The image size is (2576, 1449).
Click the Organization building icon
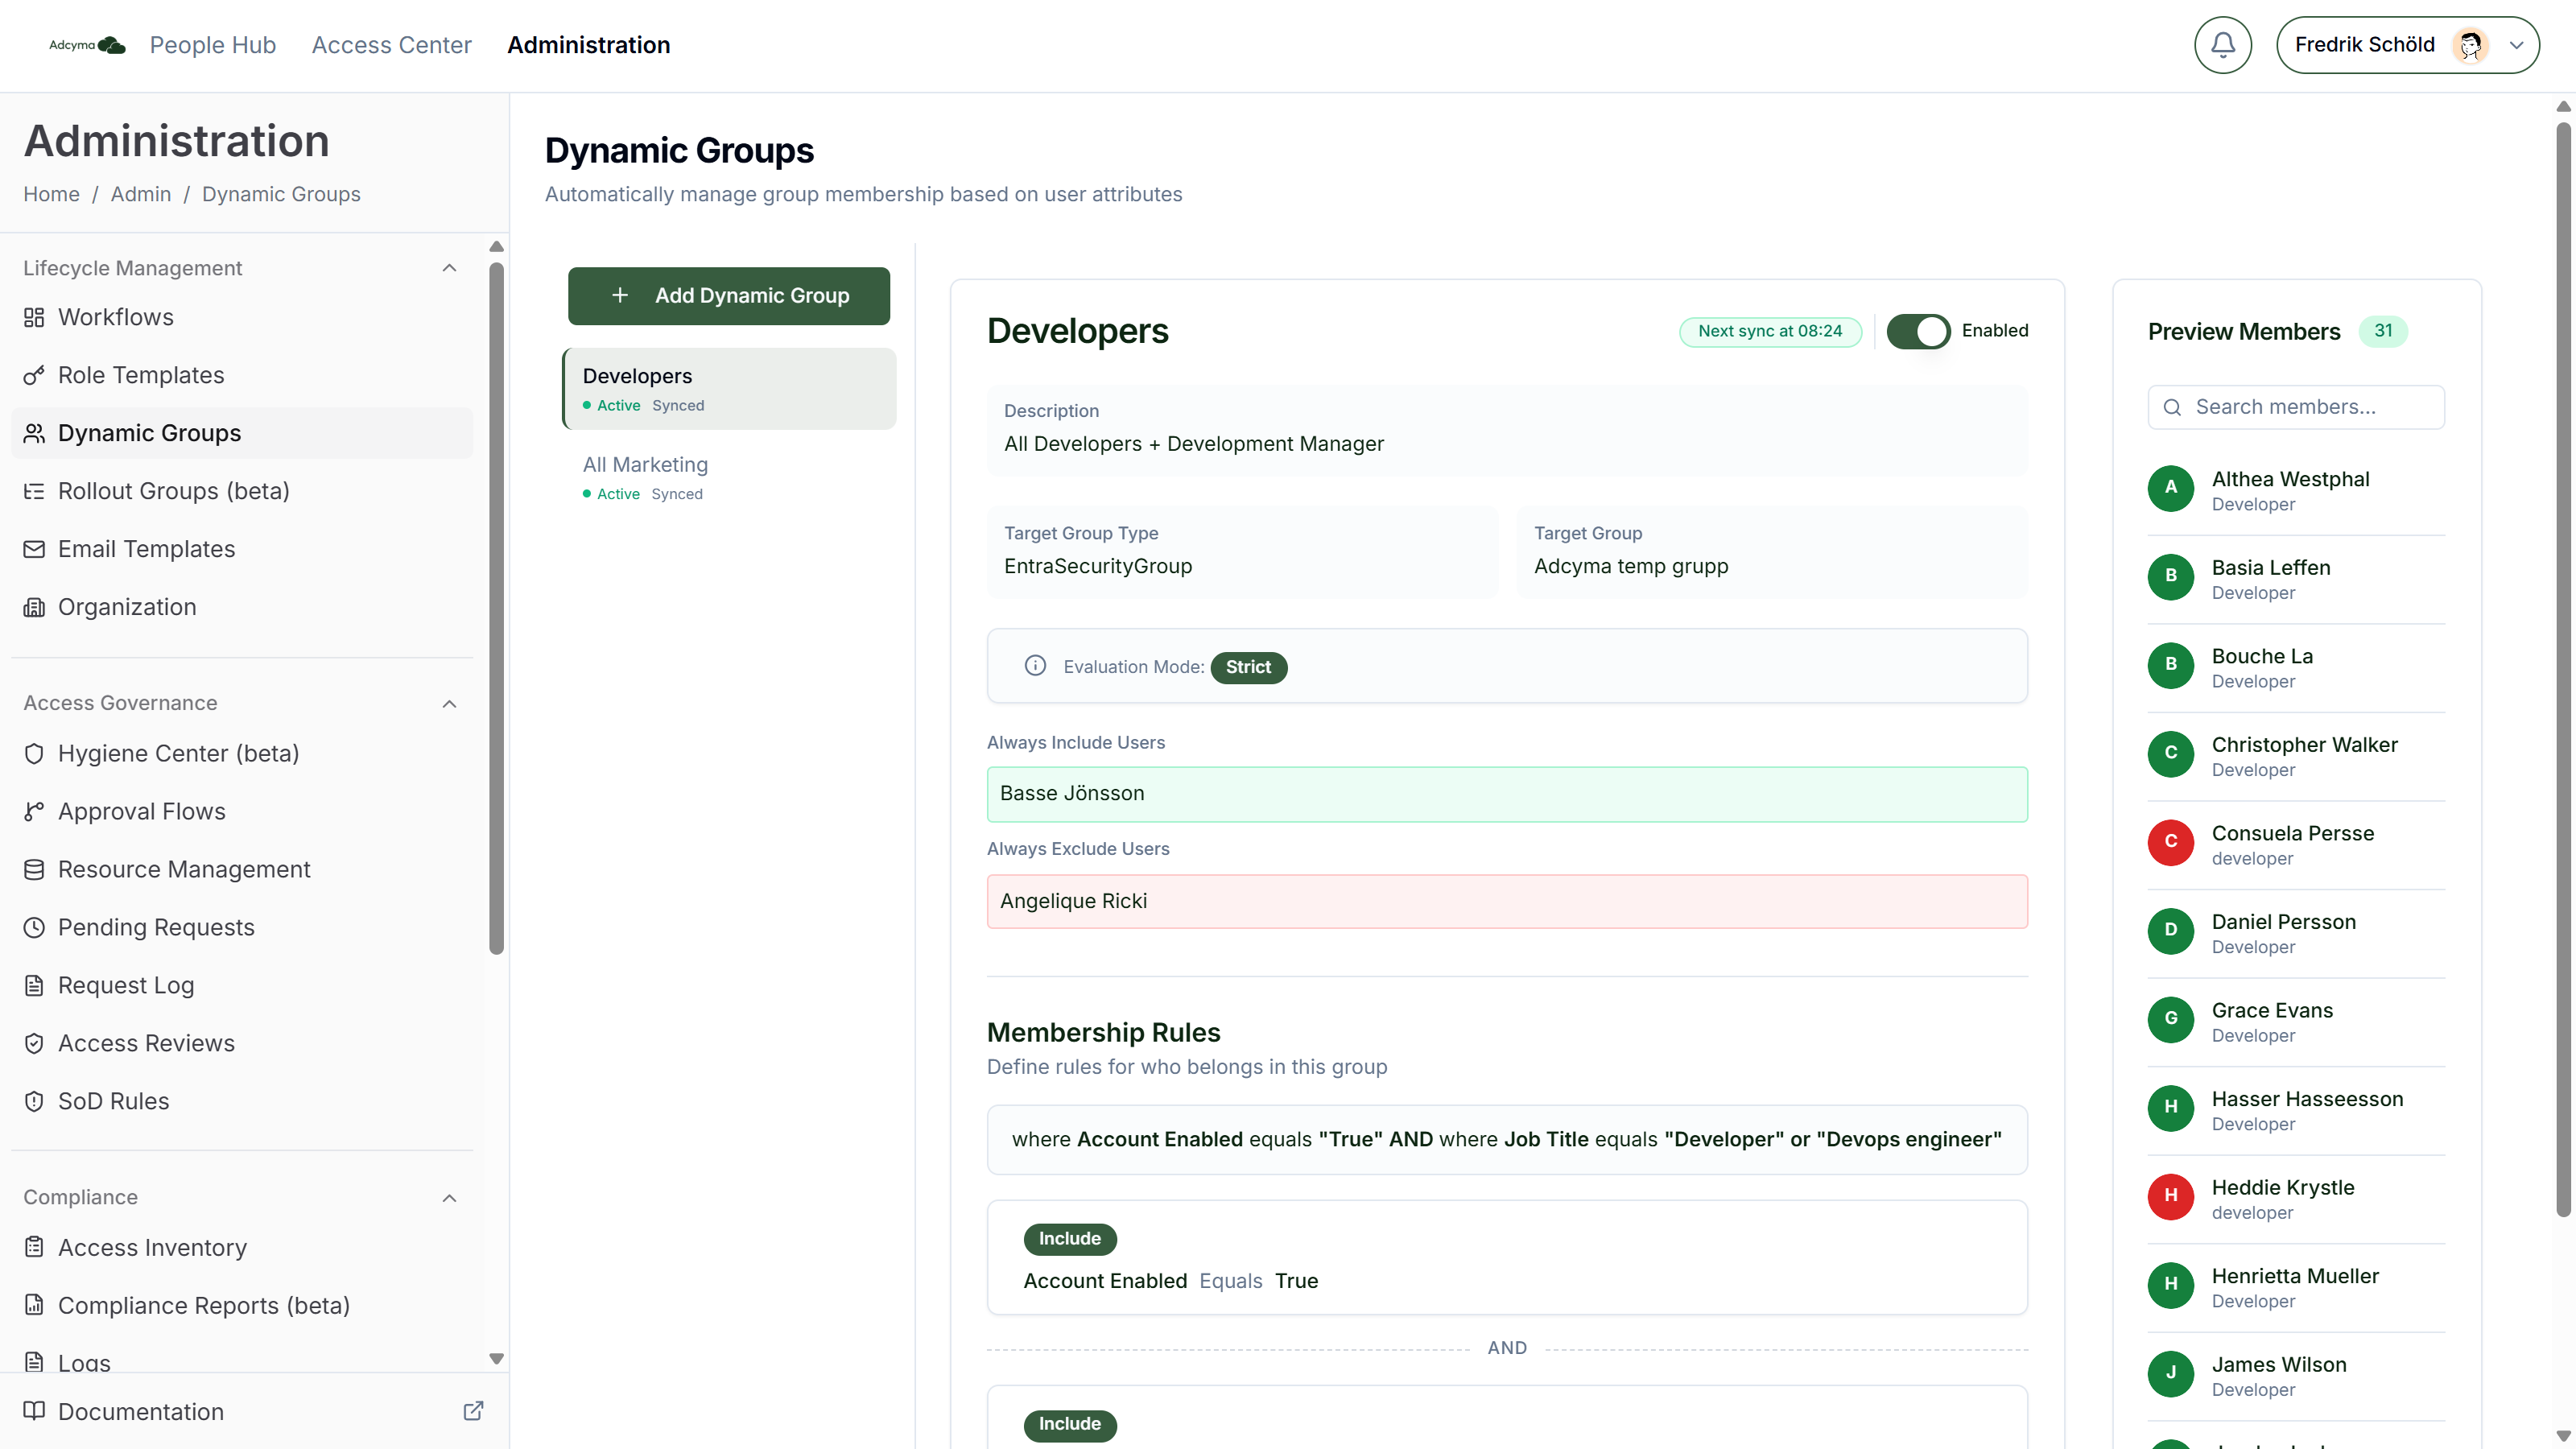pos(34,607)
